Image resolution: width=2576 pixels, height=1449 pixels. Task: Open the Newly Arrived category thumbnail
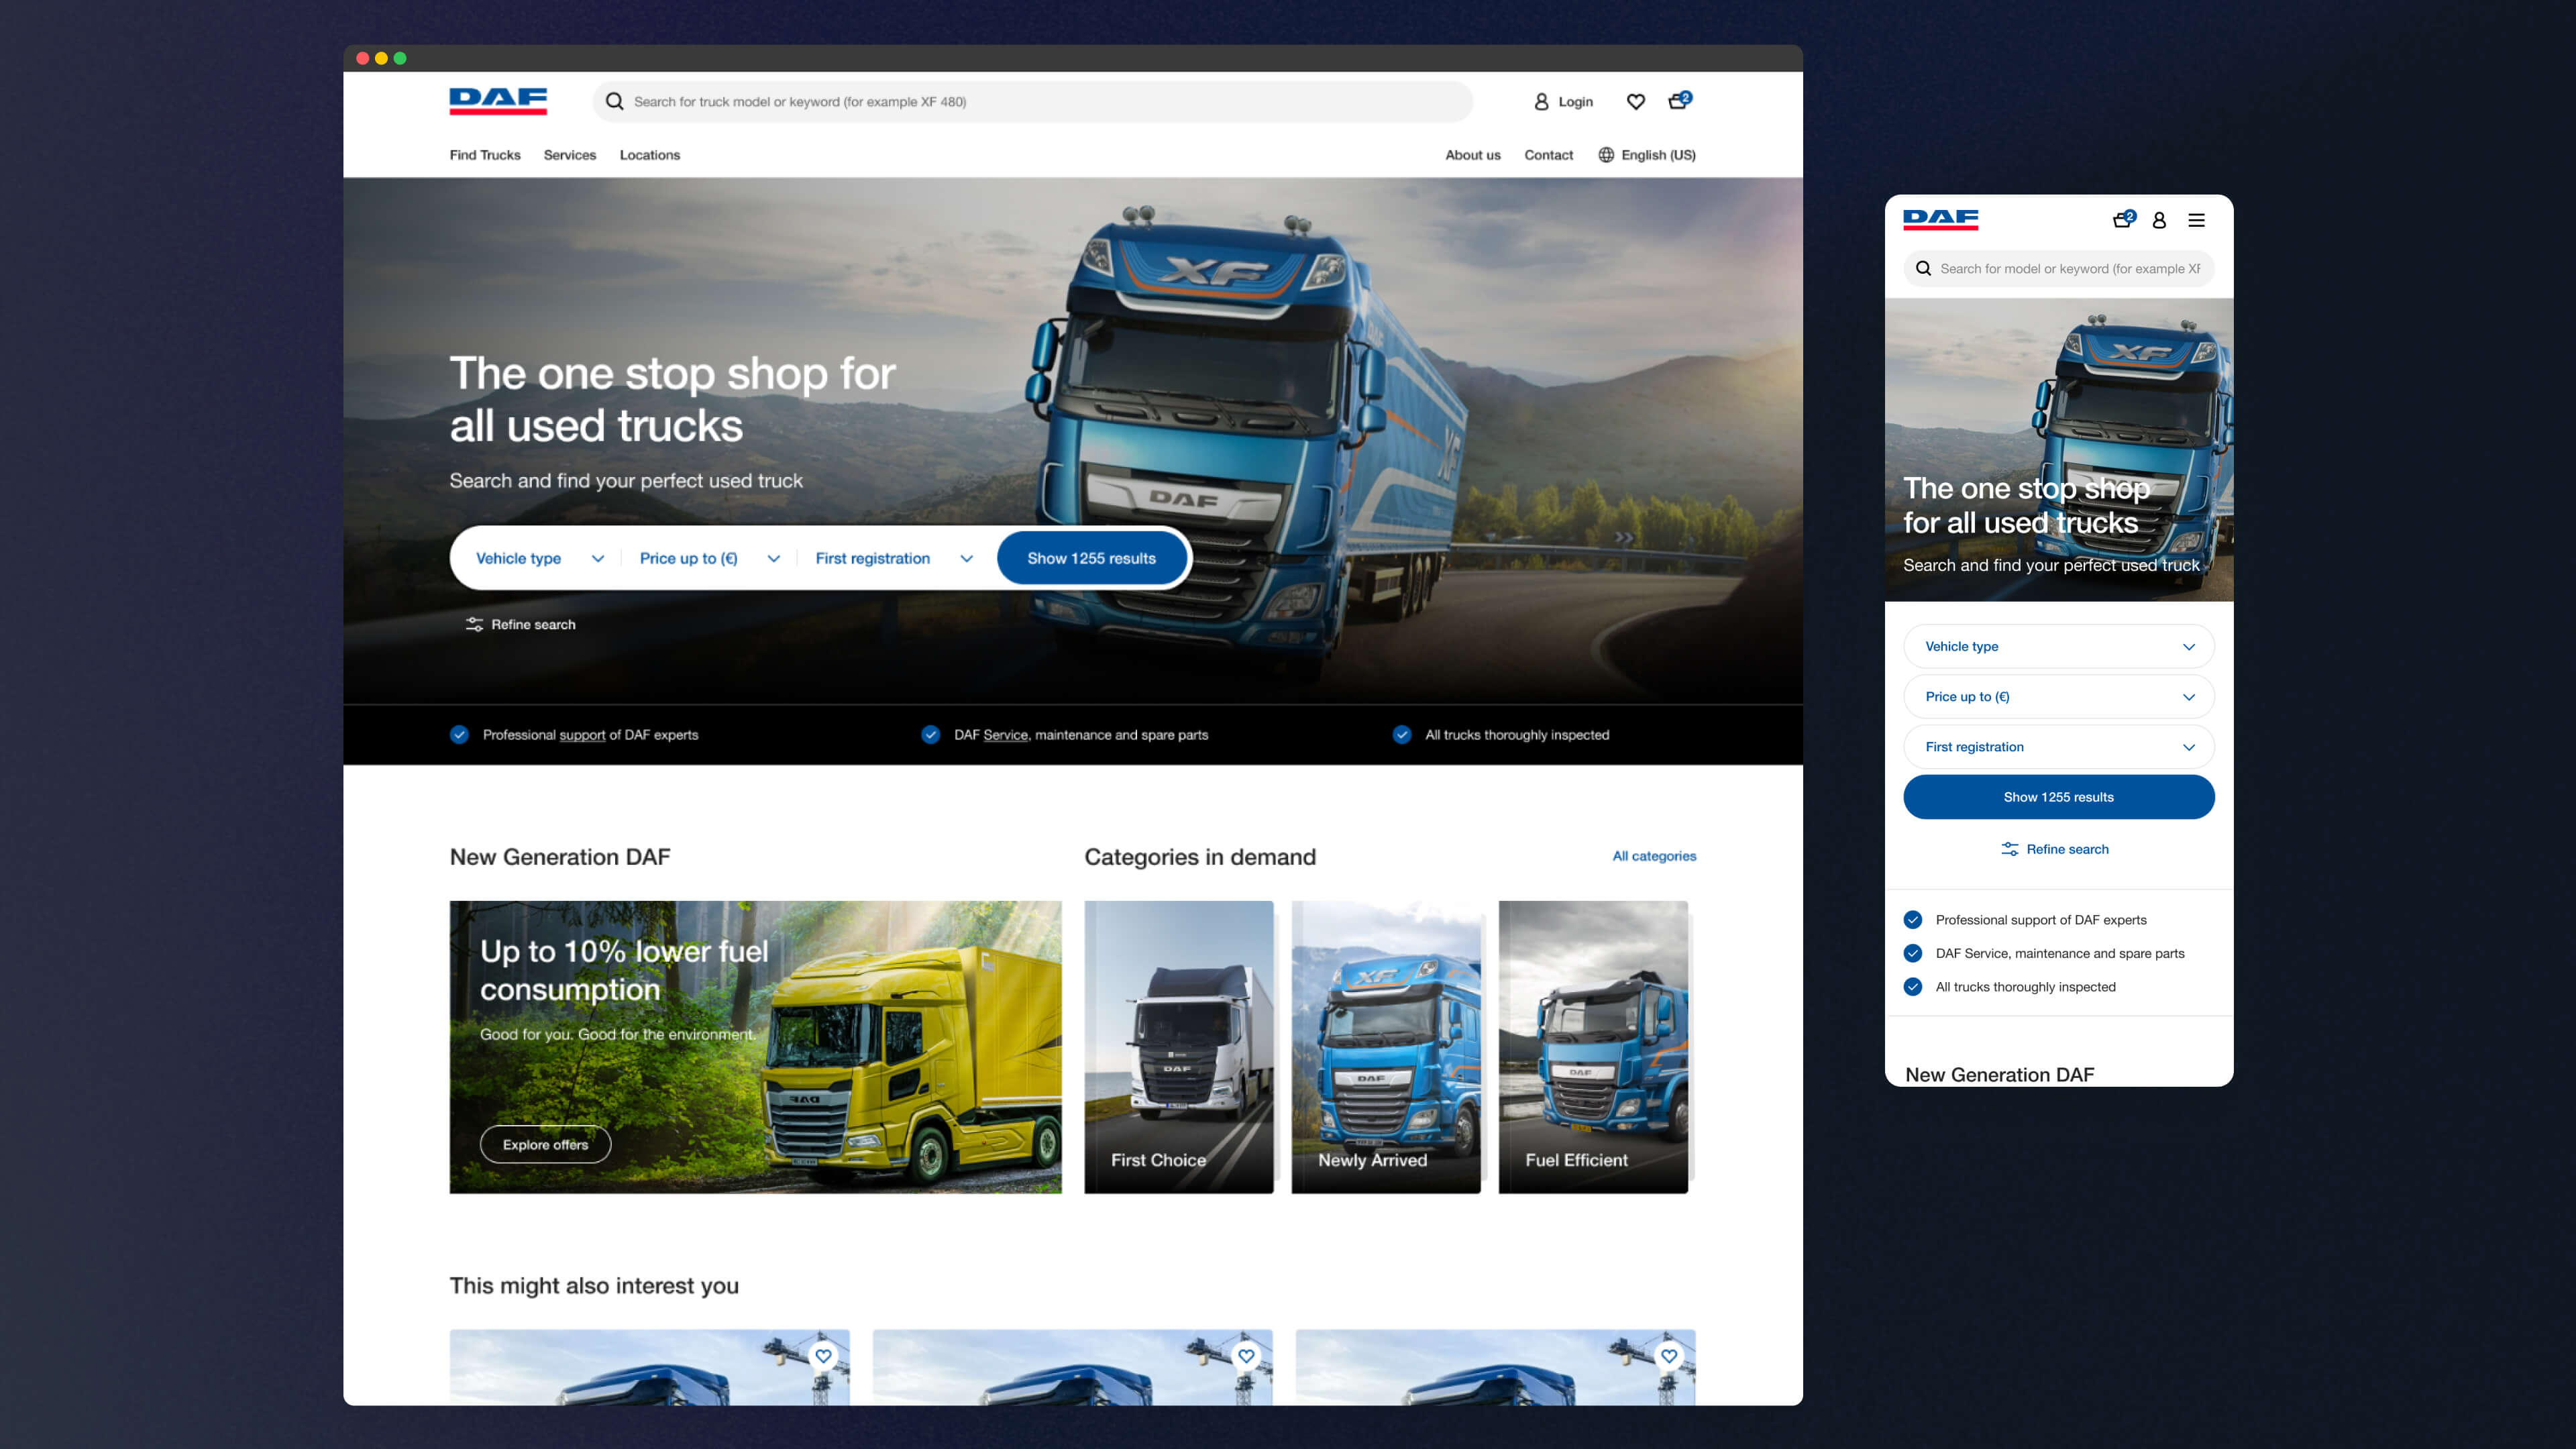[x=1385, y=1046]
